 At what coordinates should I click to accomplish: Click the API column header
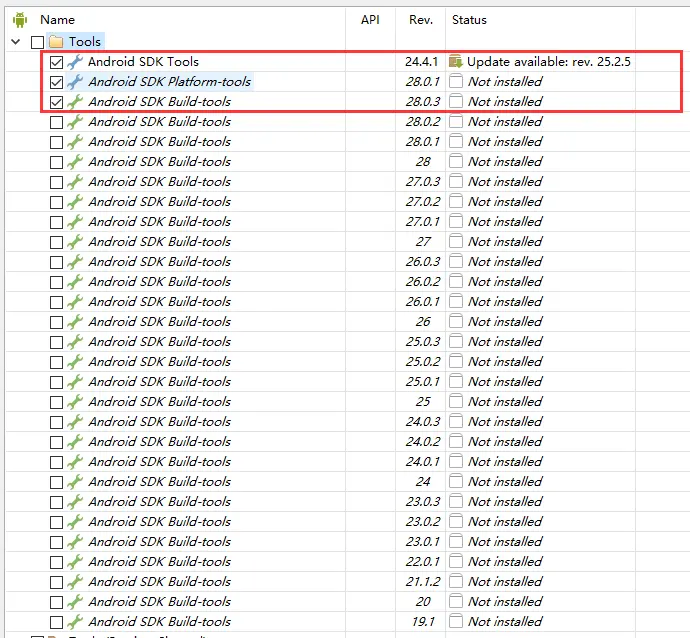pyautogui.click(x=370, y=20)
